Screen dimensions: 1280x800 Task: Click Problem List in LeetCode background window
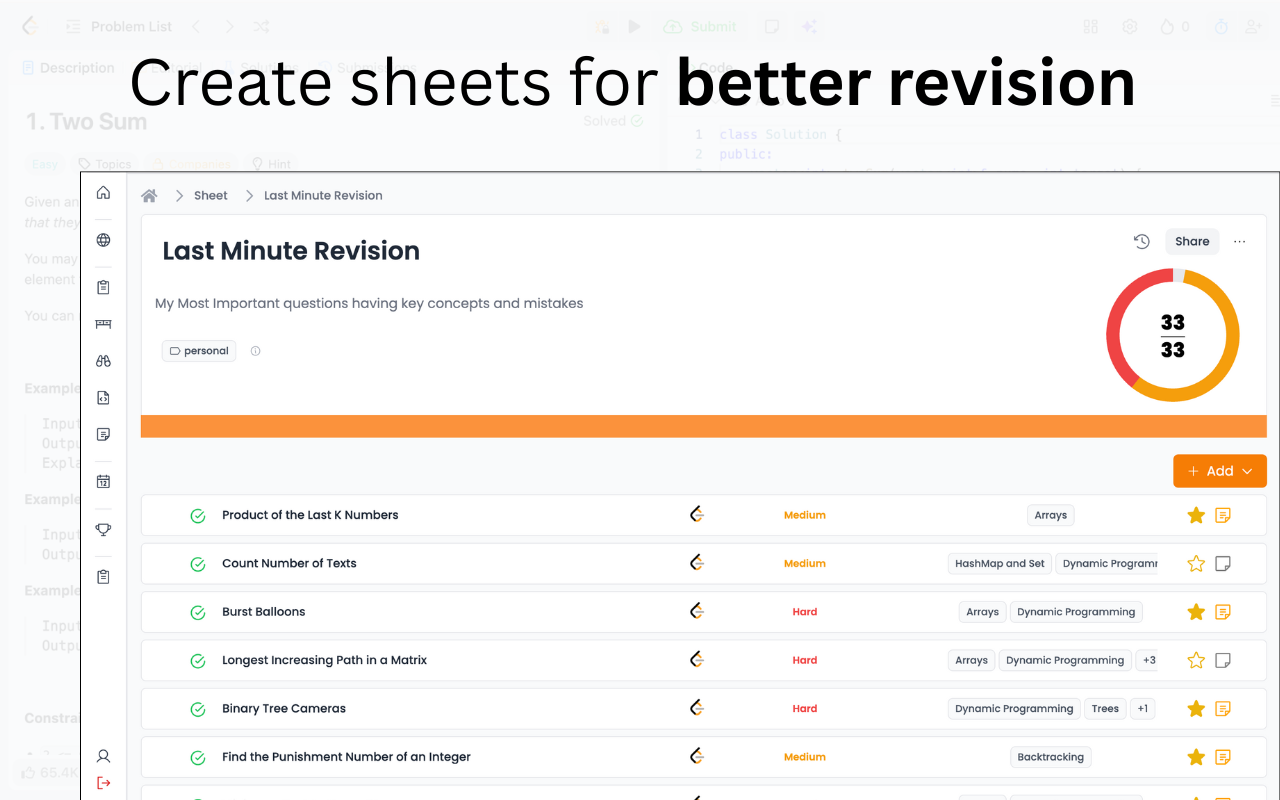pos(131,27)
